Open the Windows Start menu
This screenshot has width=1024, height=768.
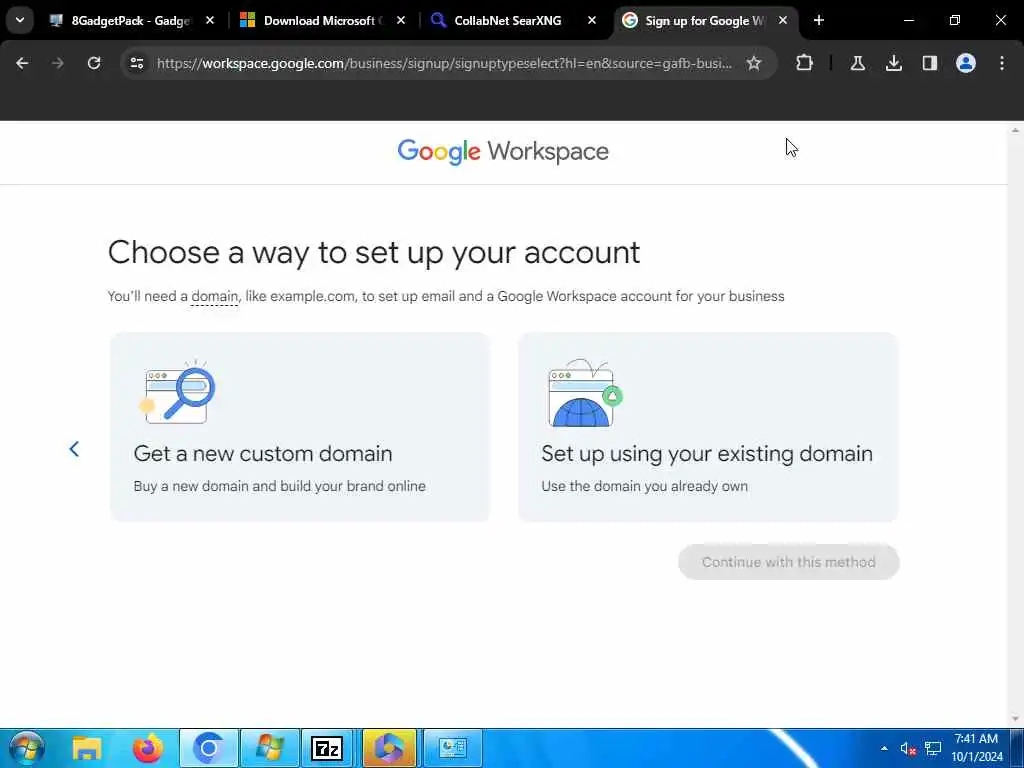point(27,748)
